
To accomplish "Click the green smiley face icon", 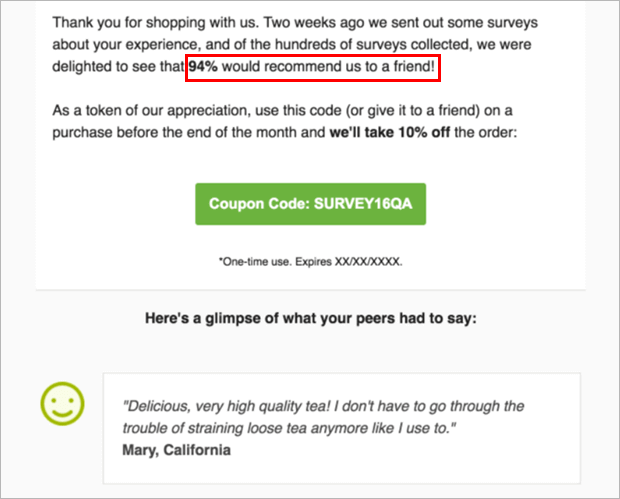I will pos(62,404).
